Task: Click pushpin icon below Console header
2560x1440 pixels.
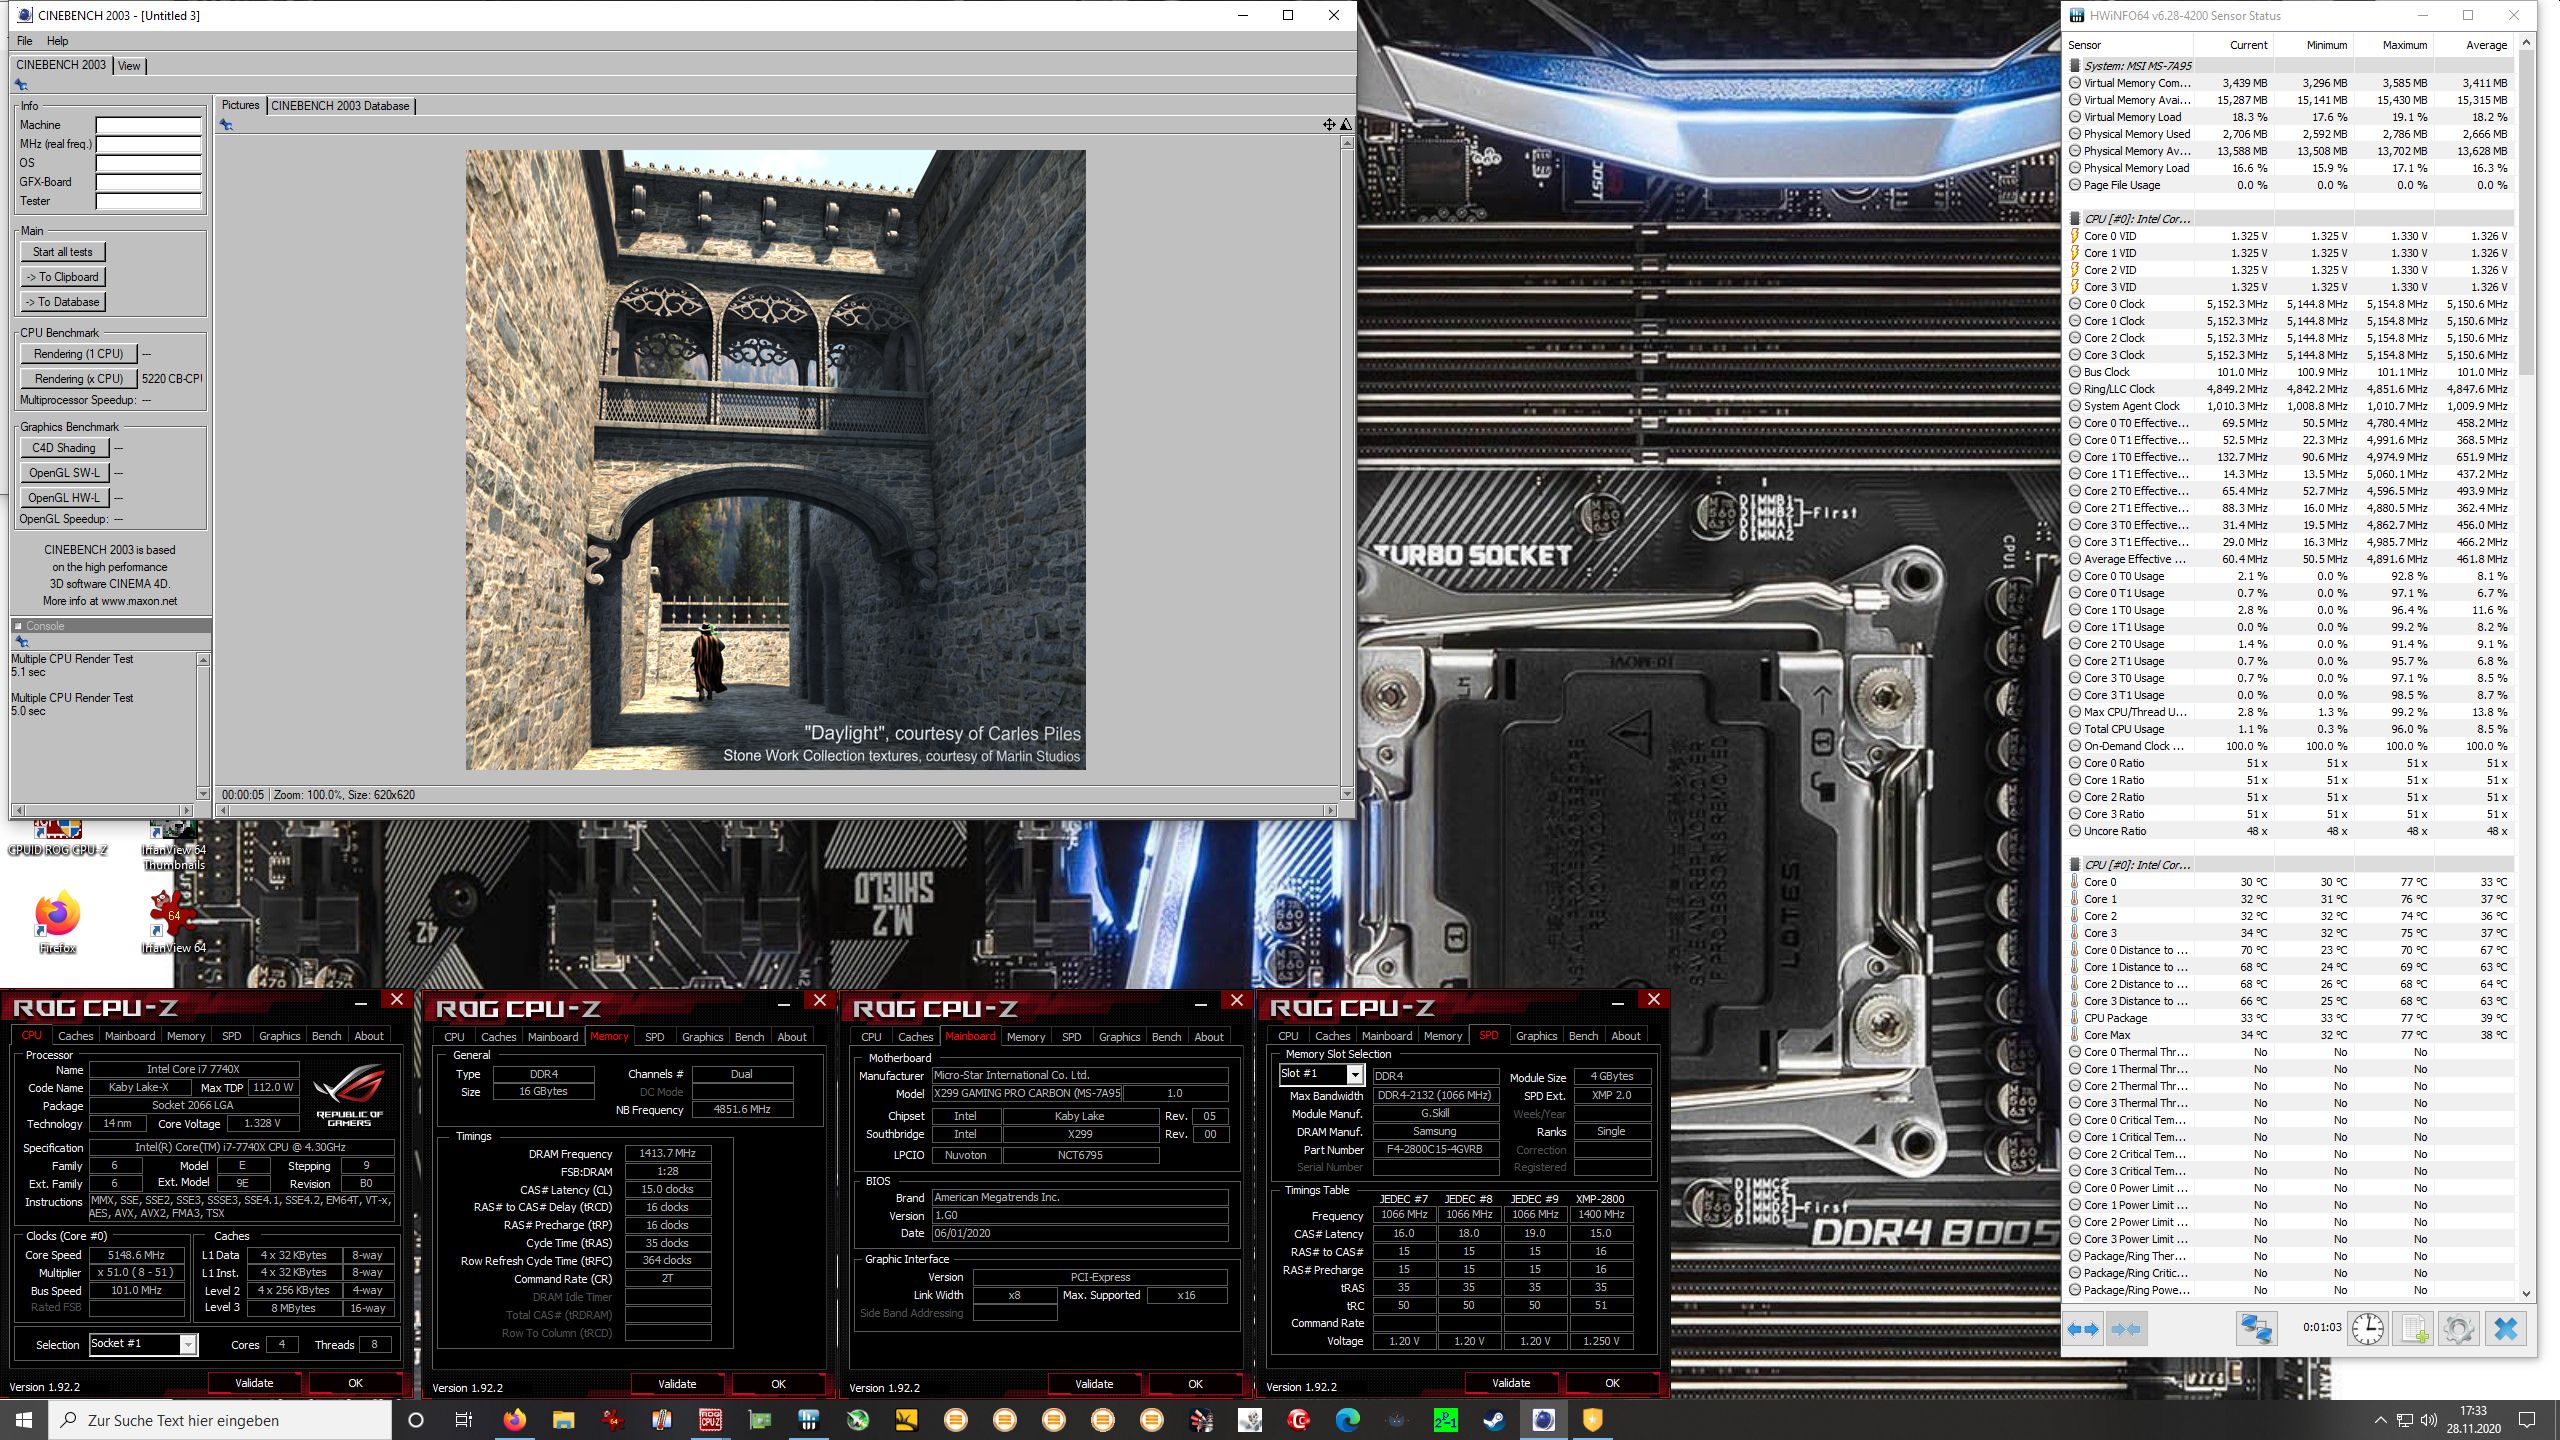Action: (x=21, y=642)
